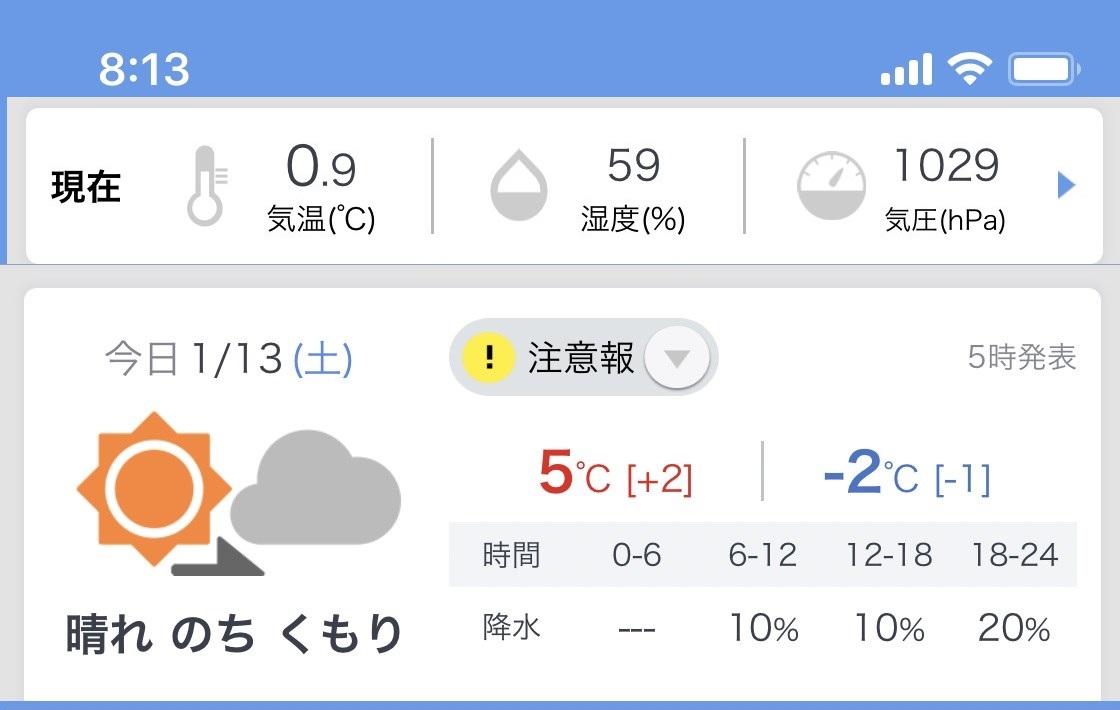Tap the pressure gauge icon
This screenshot has width=1120, height=710.
(x=831, y=185)
